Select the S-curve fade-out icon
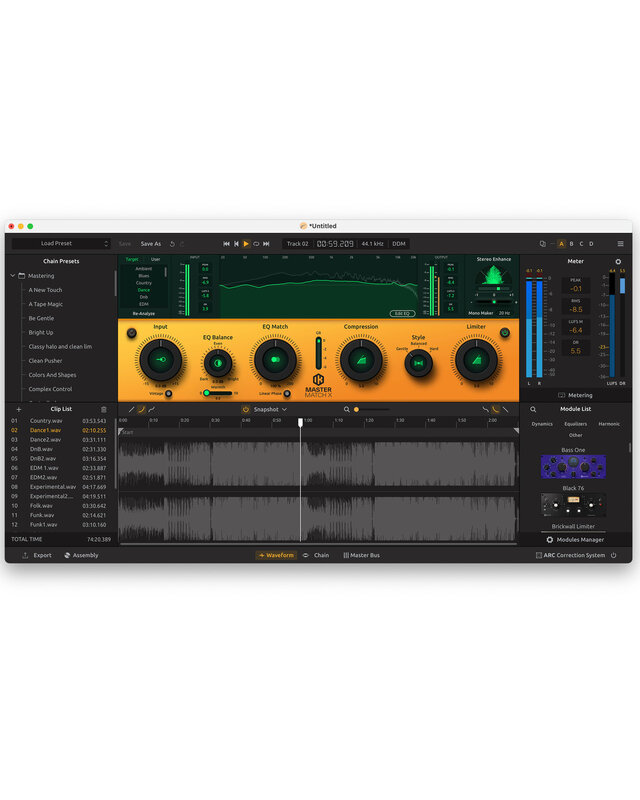 click(485, 409)
